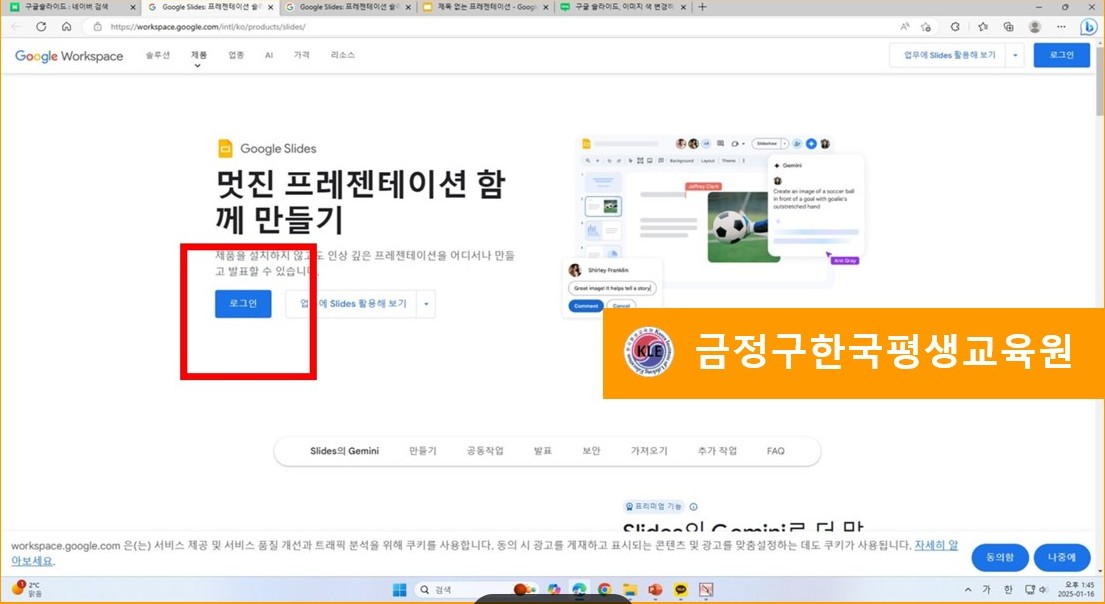
Task: Launch Google Chrome from the taskbar
Action: pos(605,589)
